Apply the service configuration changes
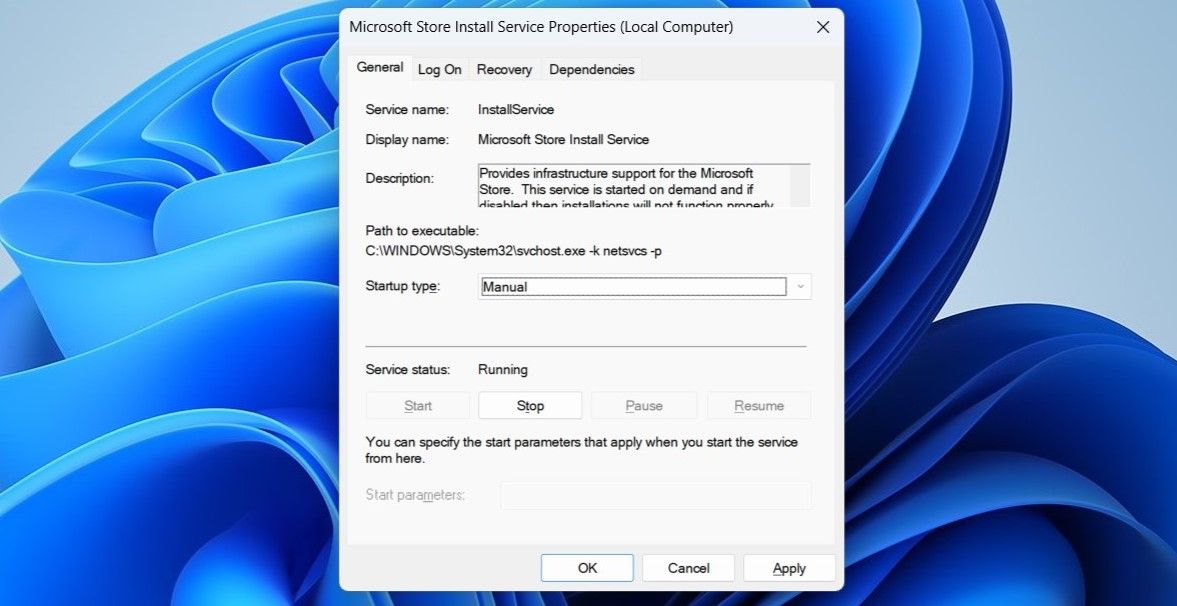Image resolution: width=1177 pixels, height=606 pixels. (789, 567)
